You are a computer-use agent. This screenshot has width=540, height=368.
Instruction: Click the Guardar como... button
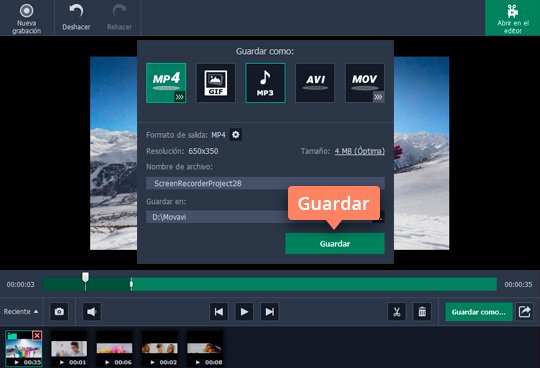(x=479, y=312)
